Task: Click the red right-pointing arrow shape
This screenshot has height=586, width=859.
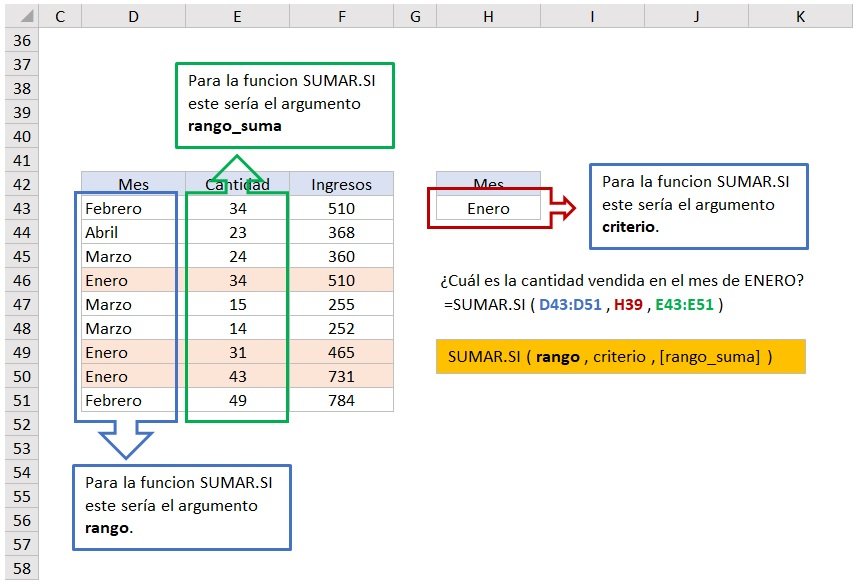Action: pyautogui.click(x=564, y=209)
